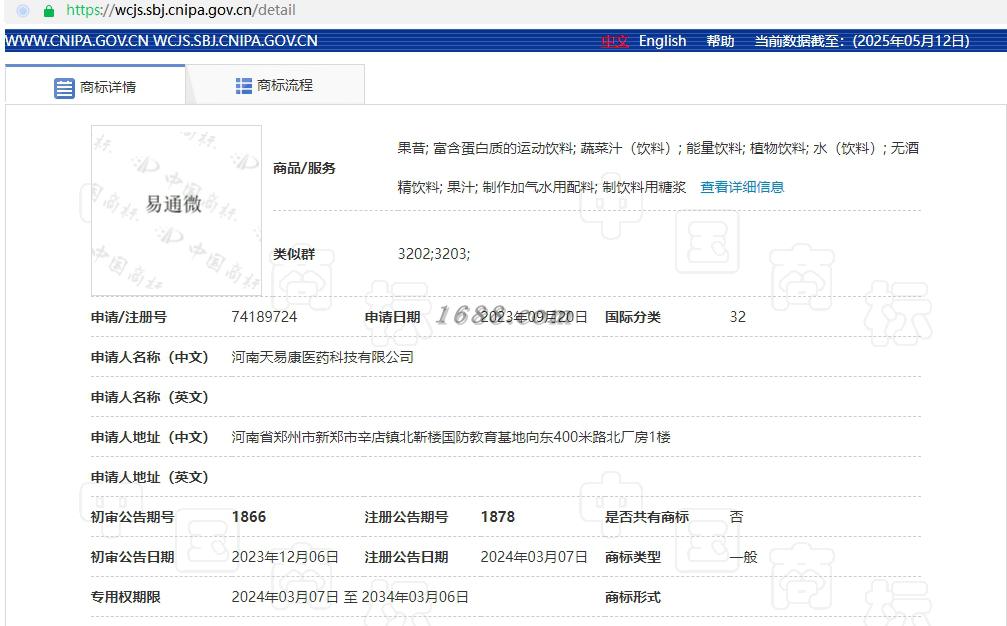Open the 帮助 help link
The height and width of the screenshot is (626, 1007).
pos(720,41)
